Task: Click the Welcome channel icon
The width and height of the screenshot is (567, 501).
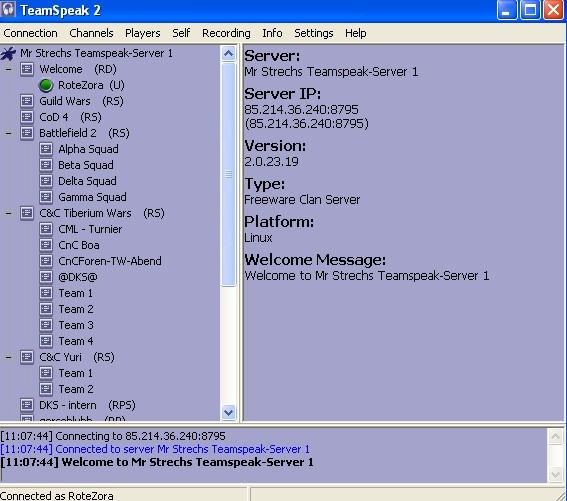Action: click(x=27, y=69)
